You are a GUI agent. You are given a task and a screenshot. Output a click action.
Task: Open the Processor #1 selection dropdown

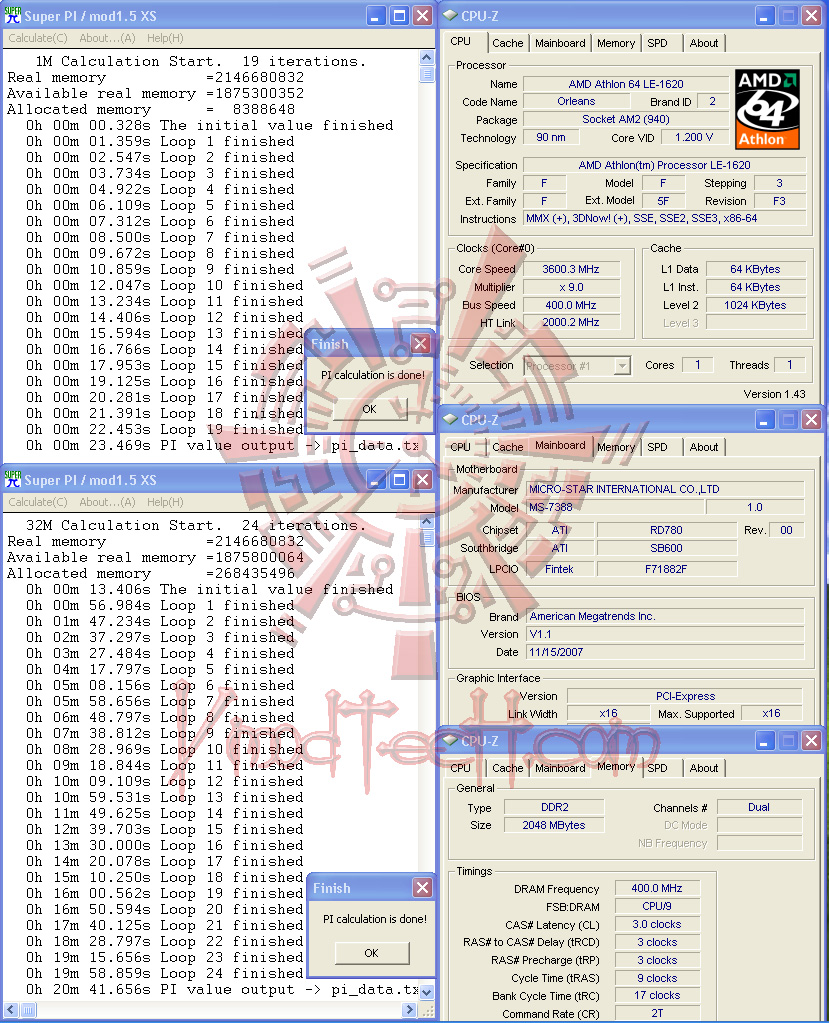tap(622, 365)
